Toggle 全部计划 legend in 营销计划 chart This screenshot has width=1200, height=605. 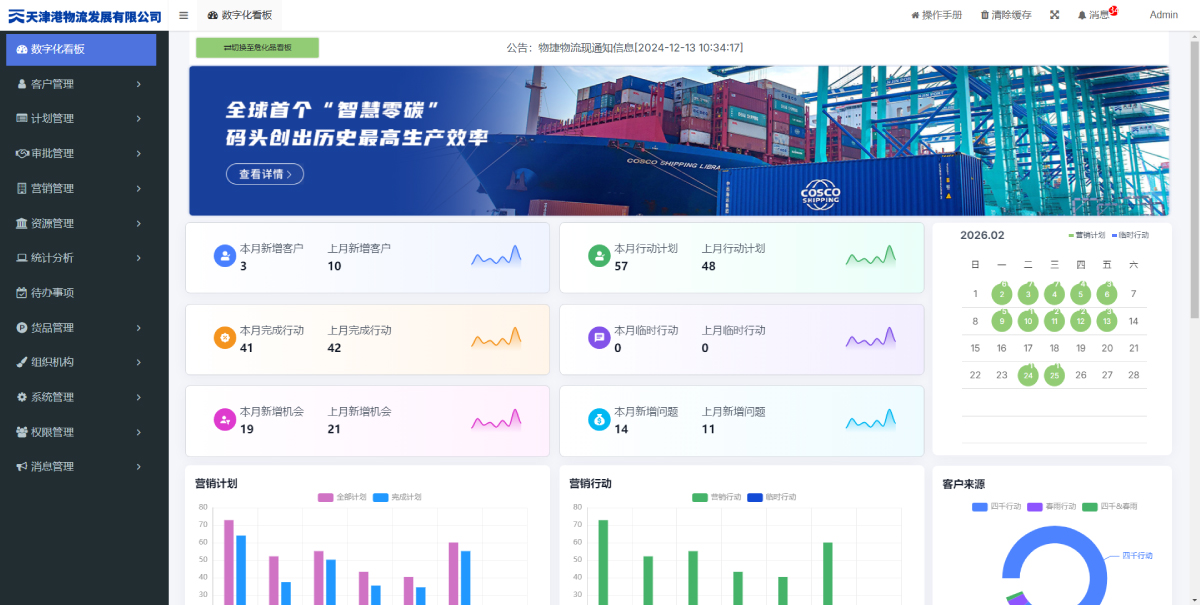coord(341,497)
